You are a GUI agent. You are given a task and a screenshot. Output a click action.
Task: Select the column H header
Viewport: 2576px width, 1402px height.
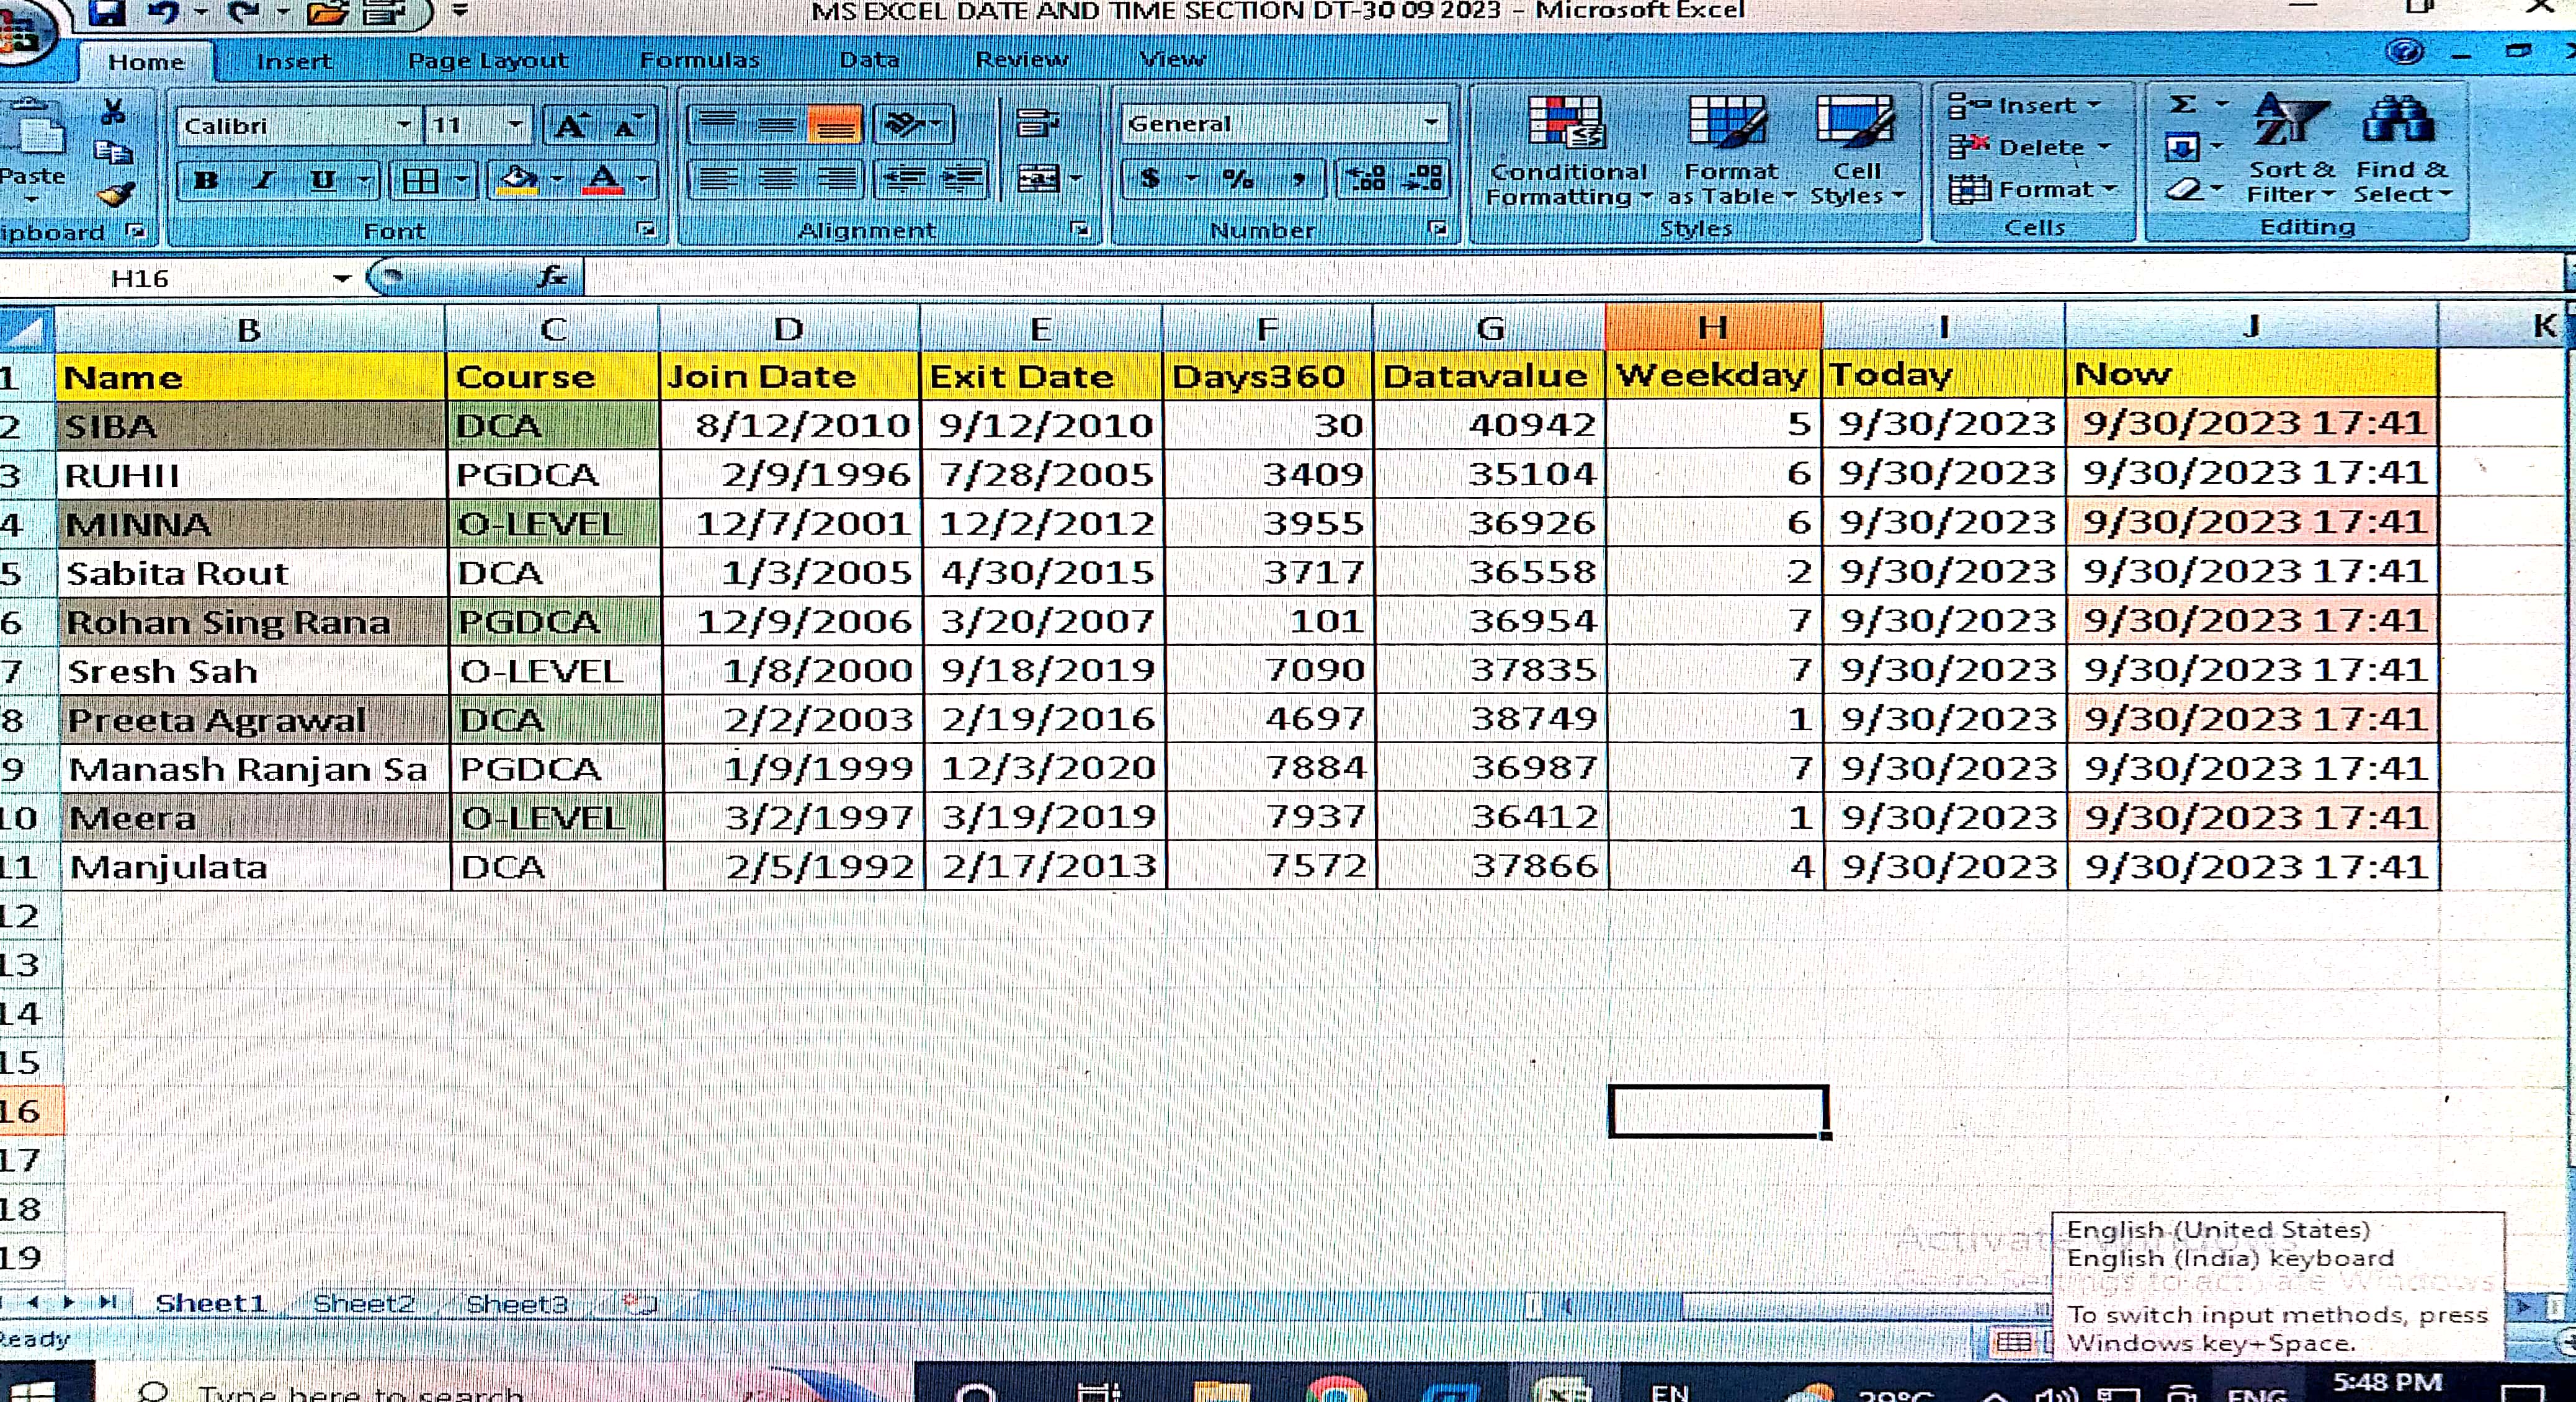coord(1712,327)
